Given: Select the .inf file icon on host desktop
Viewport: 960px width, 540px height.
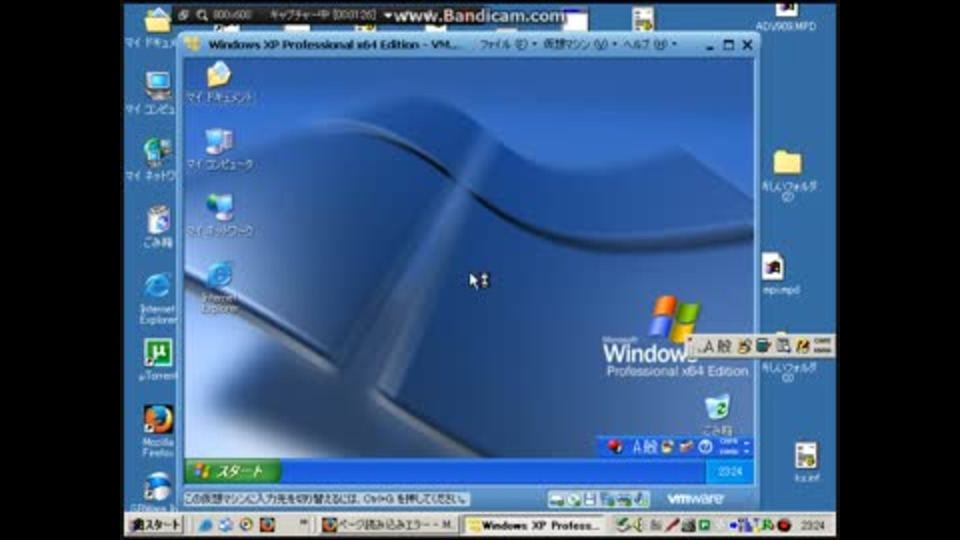Looking at the screenshot, I should pyautogui.click(x=806, y=463).
